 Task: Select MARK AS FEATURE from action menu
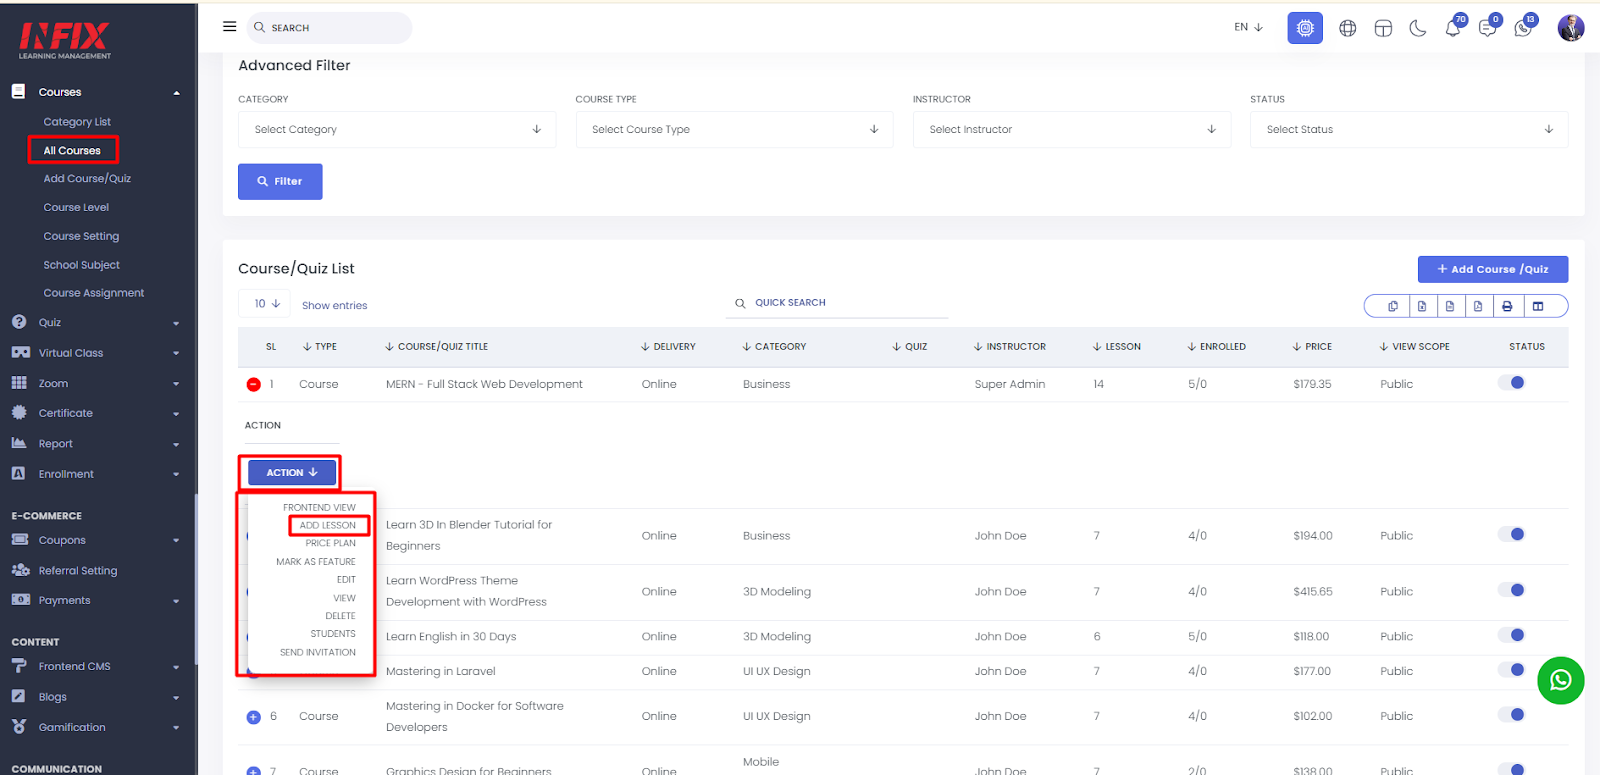[x=316, y=562]
